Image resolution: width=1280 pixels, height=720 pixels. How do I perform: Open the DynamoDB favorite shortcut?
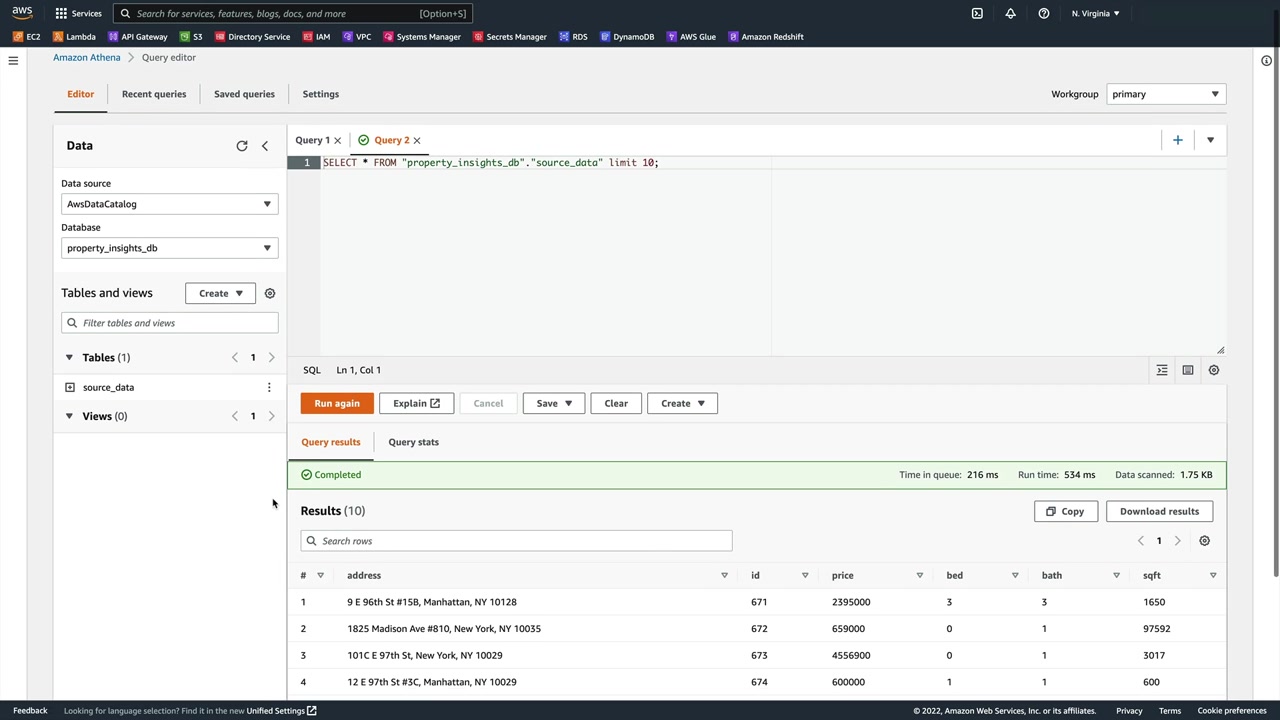[627, 37]
